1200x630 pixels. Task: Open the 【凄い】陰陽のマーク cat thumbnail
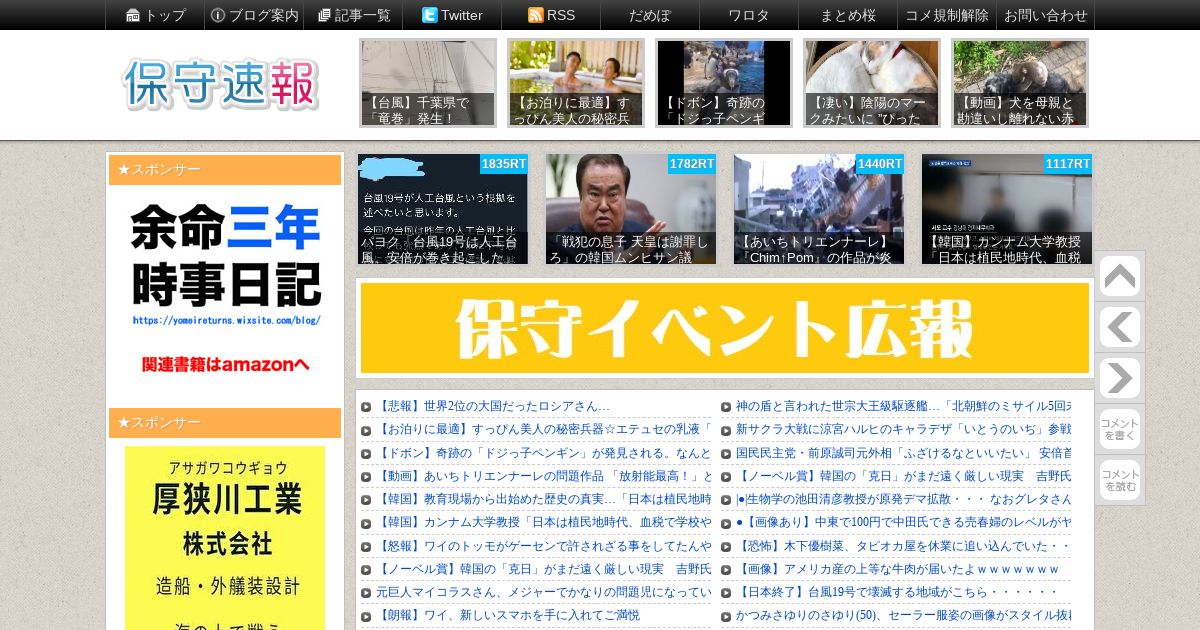pos(872,83)
